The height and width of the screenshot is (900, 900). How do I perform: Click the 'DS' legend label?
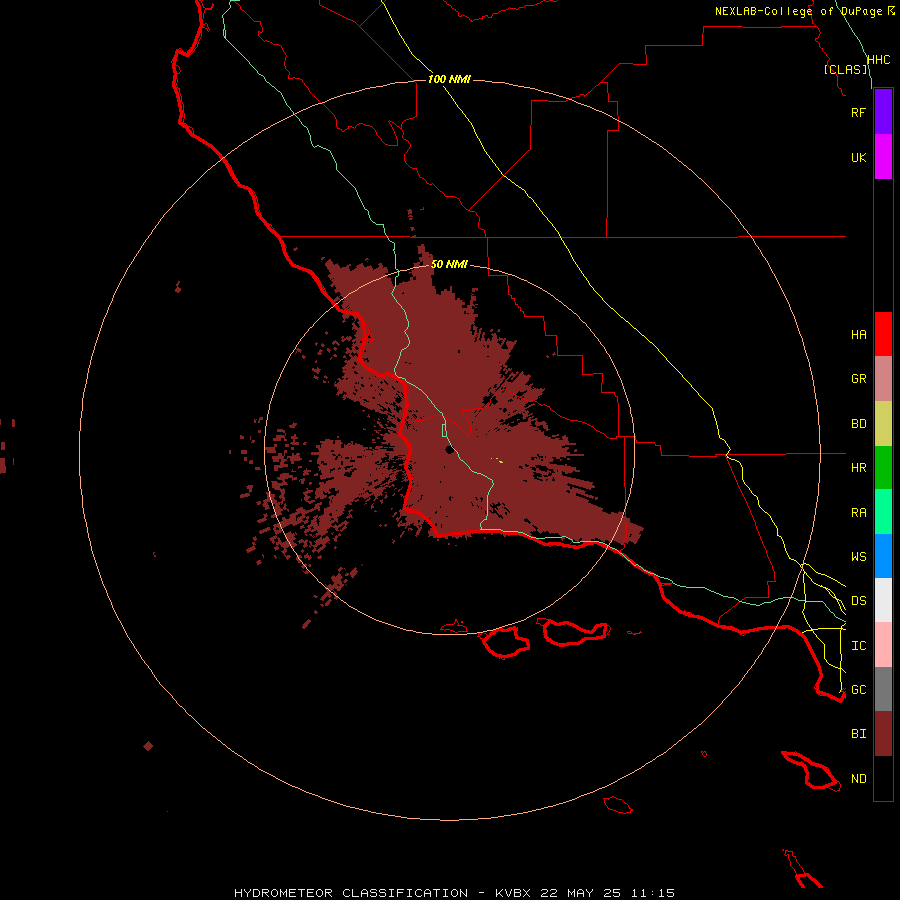coord(858,600)
